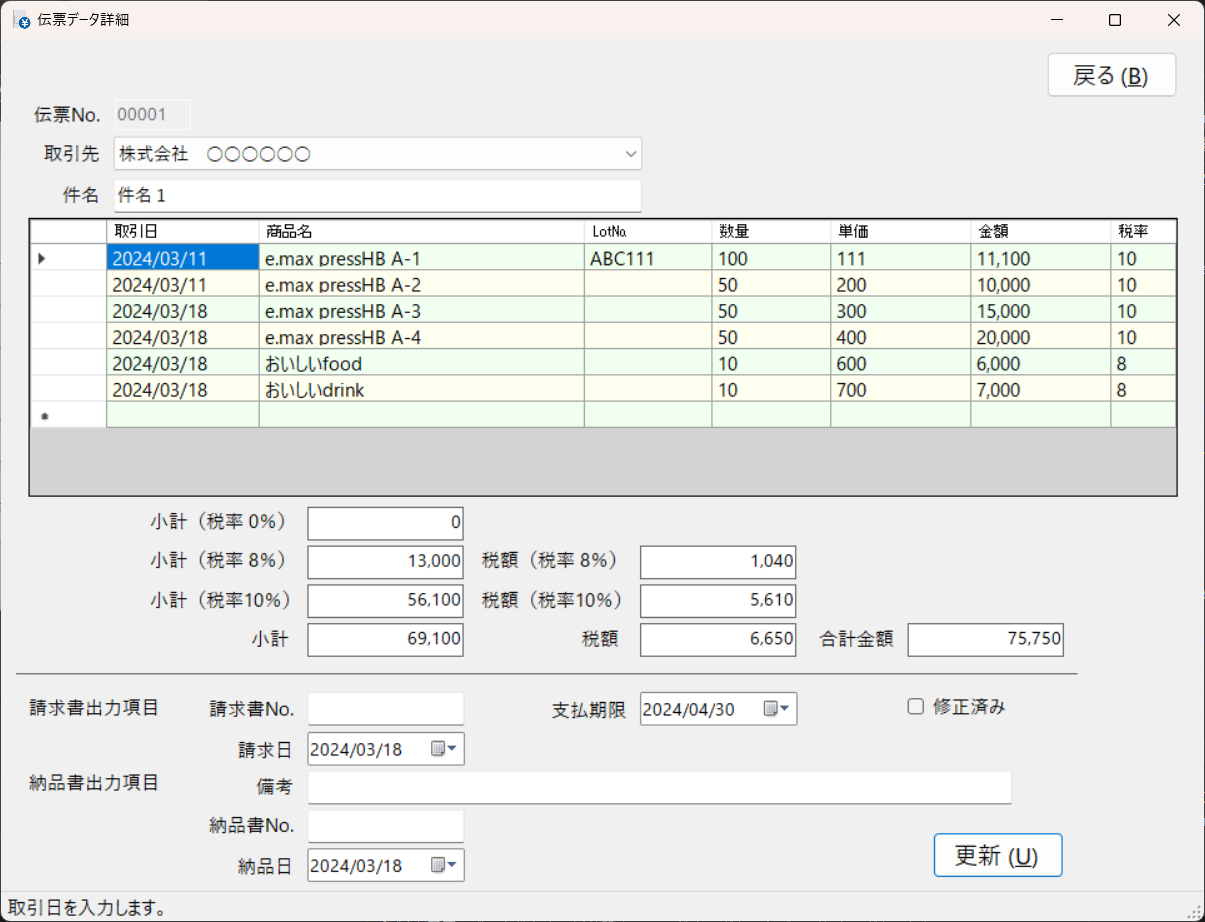This screenshot has width=1205, height=922.
Task: Click the amount cell 11,100
Action: click(1040, 258)
